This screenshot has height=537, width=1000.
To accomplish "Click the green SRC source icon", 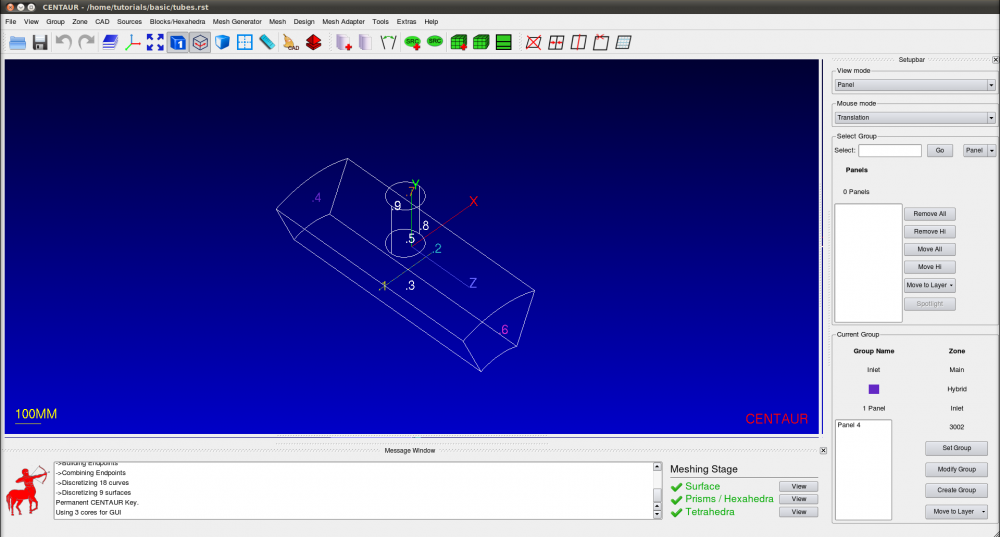I will 435,41.
